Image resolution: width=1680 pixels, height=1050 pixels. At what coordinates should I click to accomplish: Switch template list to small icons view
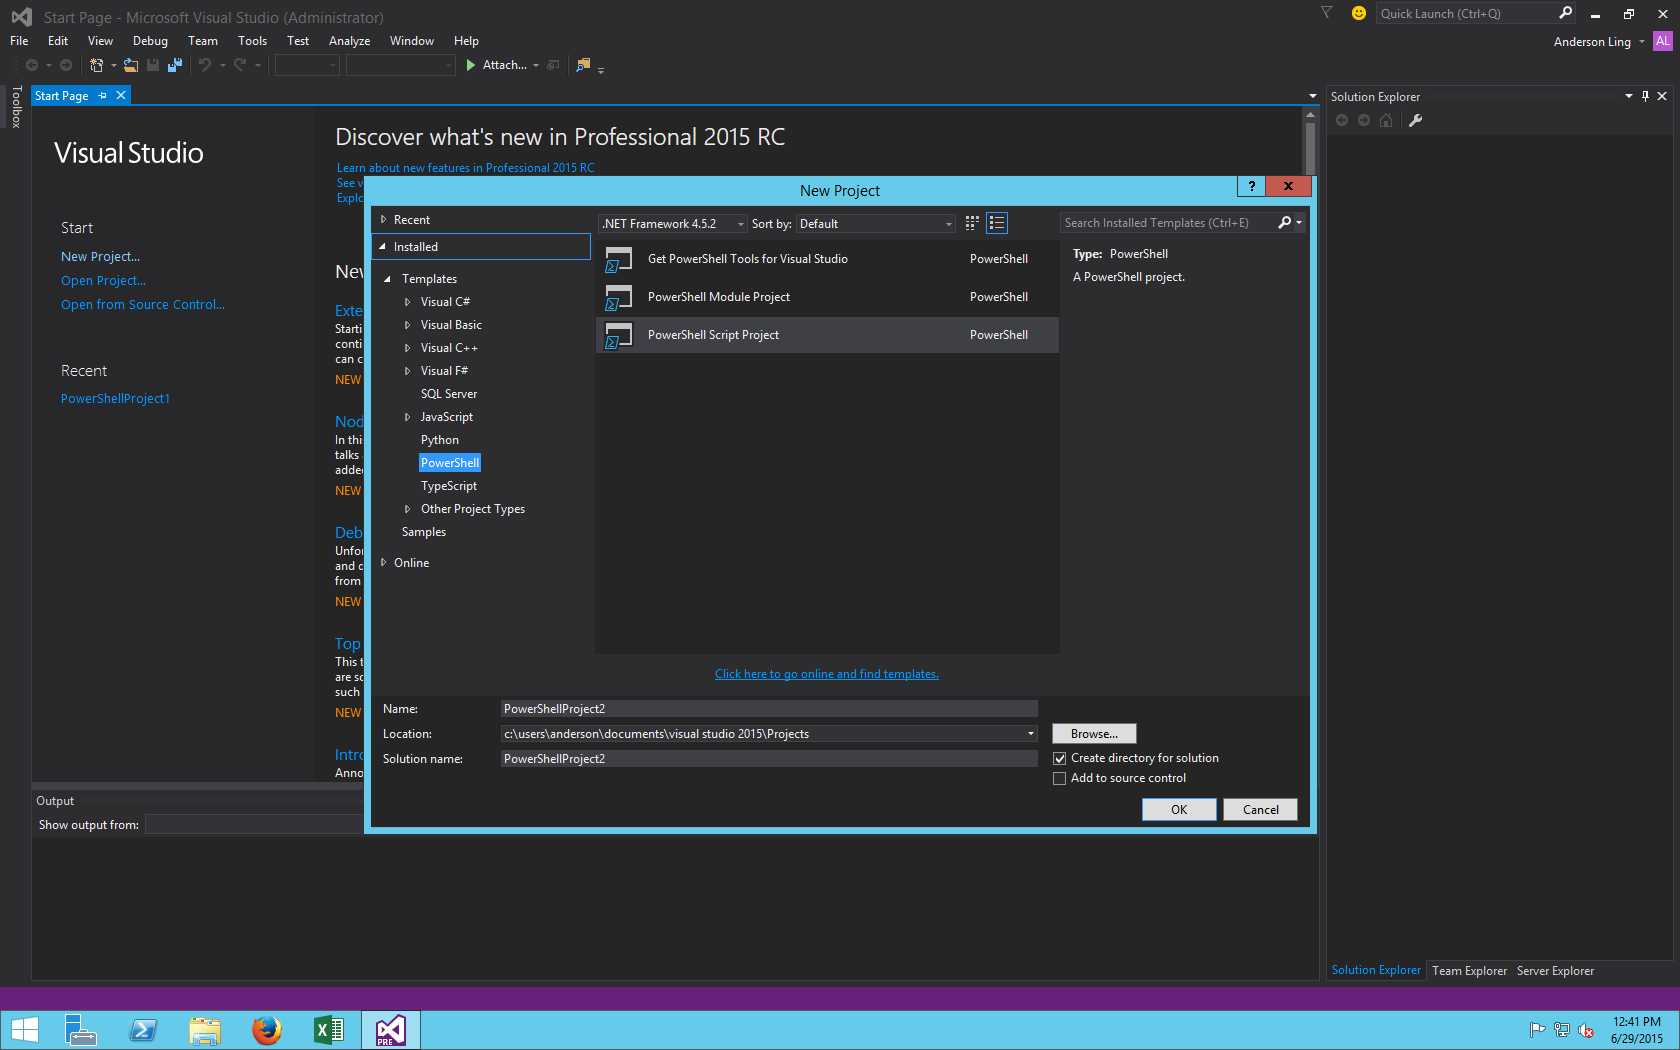click(972, 223)
